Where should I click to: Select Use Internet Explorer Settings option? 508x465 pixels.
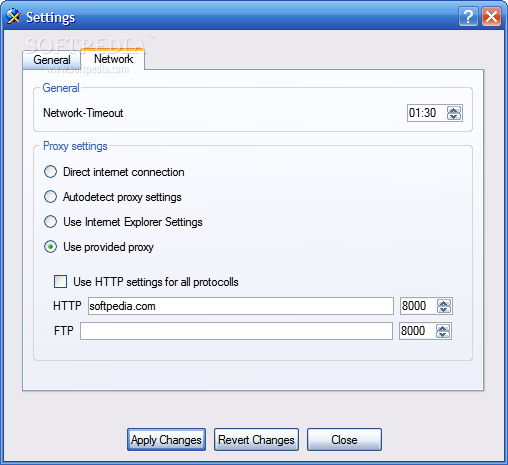[50, 222]
